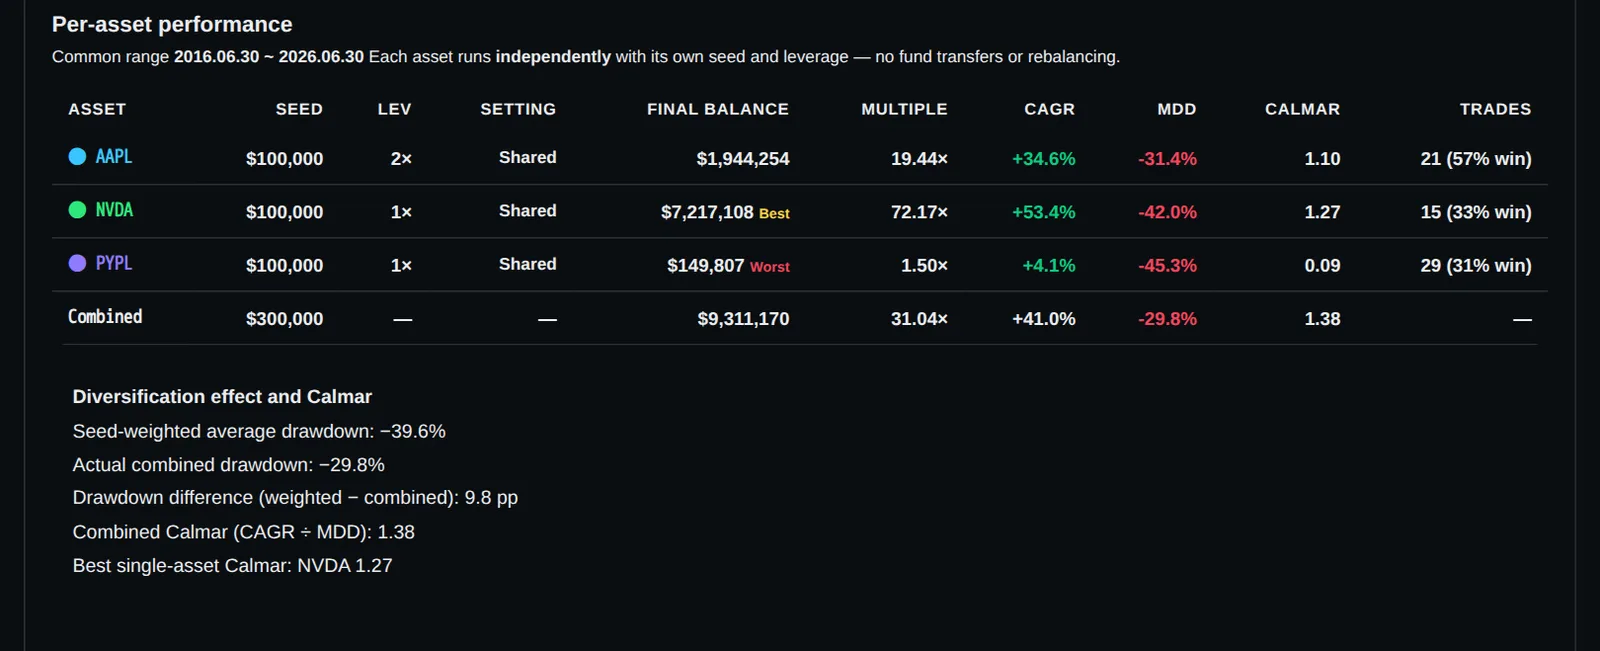Click the 72.17× multiple value

click(x=919, y=212)
